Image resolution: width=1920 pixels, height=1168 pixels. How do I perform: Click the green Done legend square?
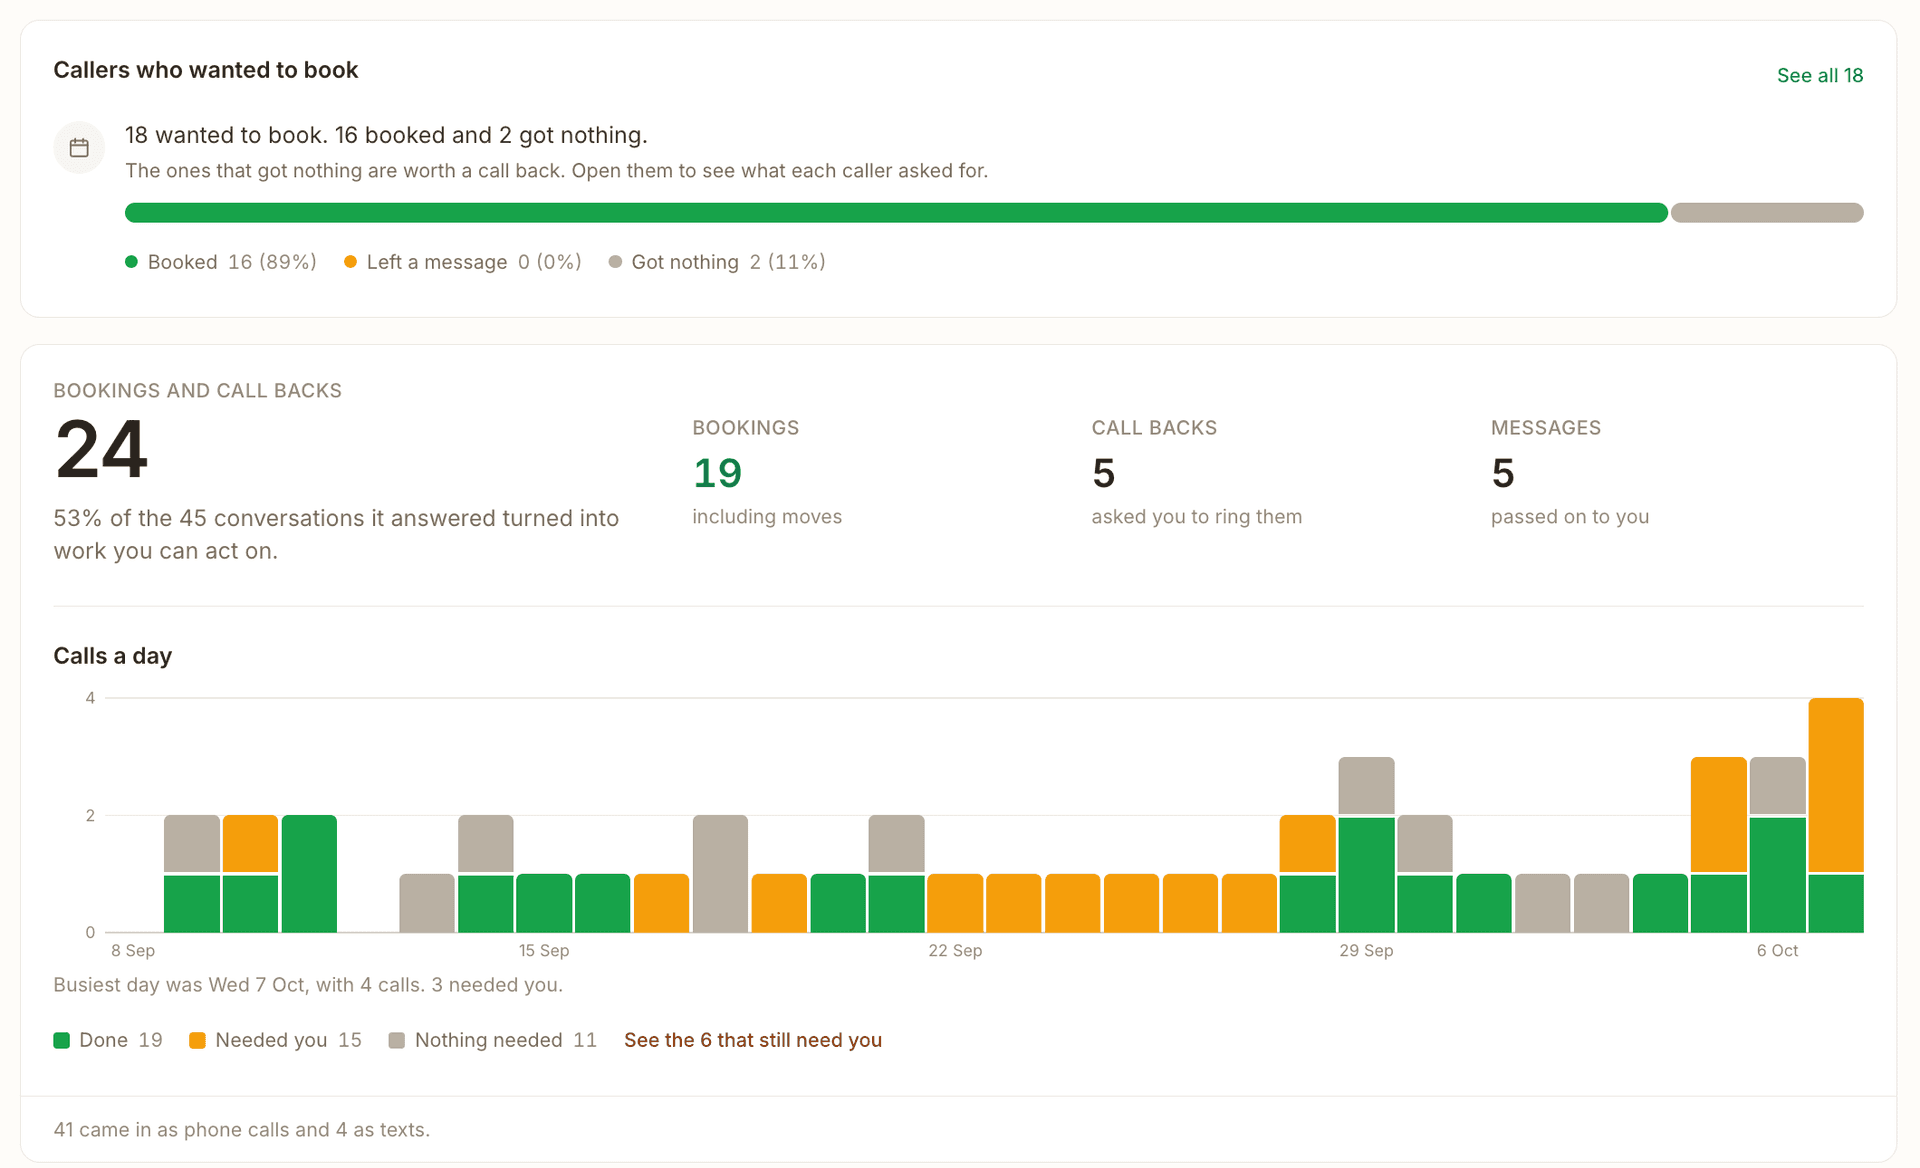point(62,1040)
